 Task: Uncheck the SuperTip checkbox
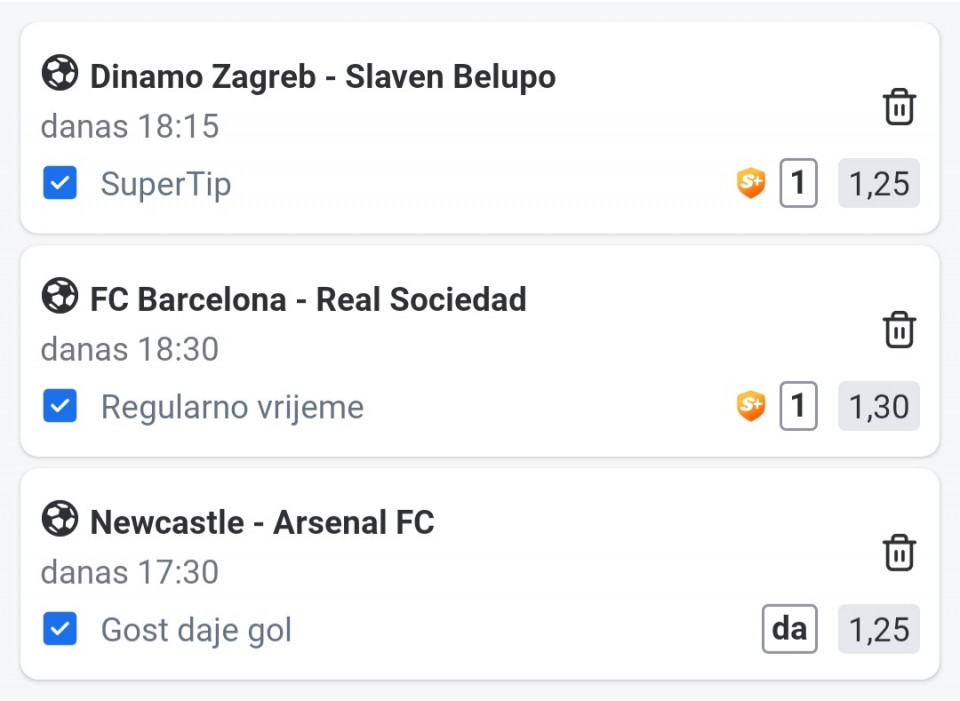(x=60, y=184)
